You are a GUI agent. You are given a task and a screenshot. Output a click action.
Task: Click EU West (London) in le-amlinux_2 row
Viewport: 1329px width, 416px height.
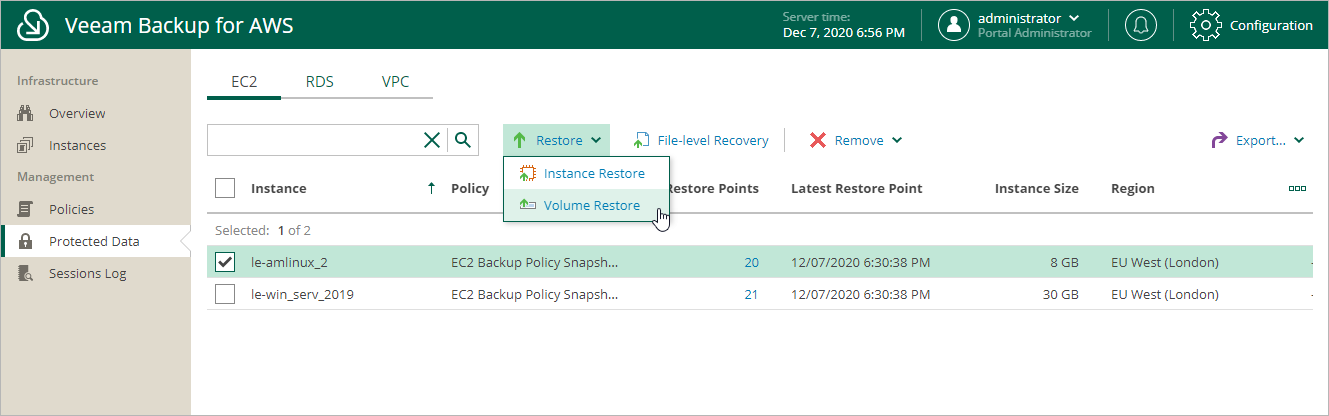point(1165,262)
